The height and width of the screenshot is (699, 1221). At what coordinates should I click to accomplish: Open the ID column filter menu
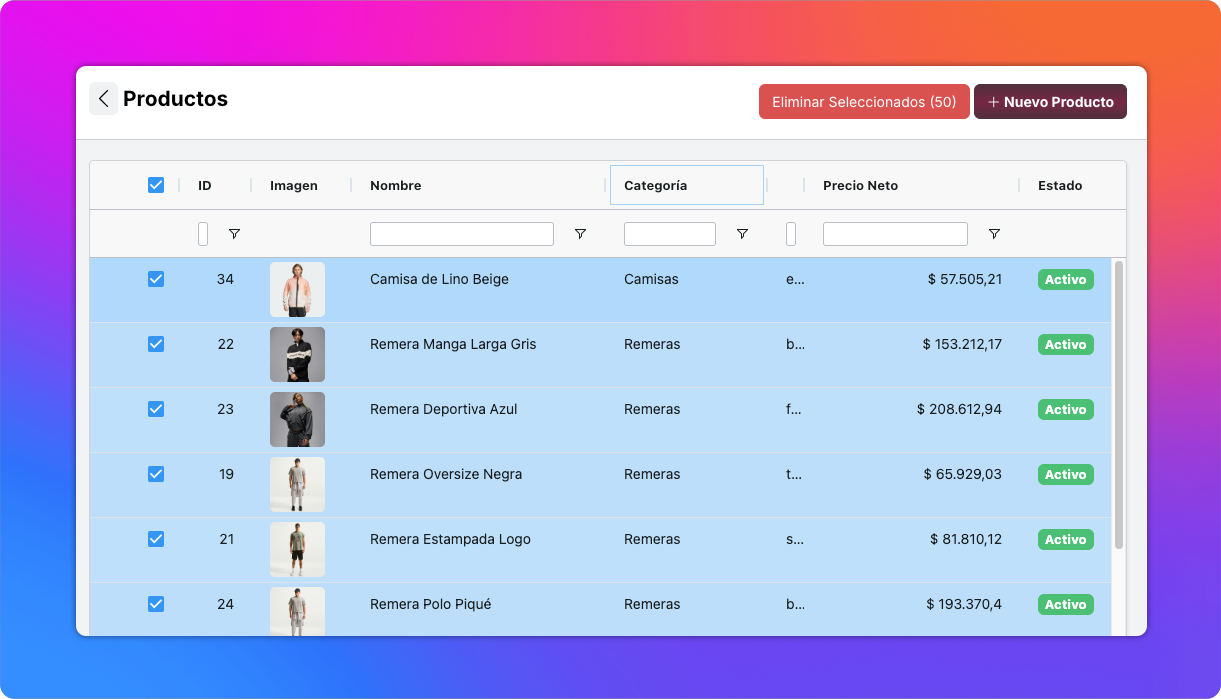(x=234, y=234)
